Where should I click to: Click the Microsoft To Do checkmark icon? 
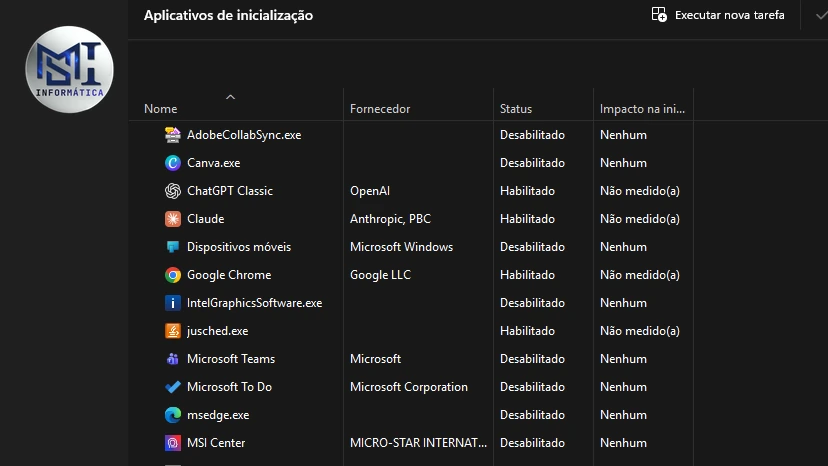click(173, 387)
